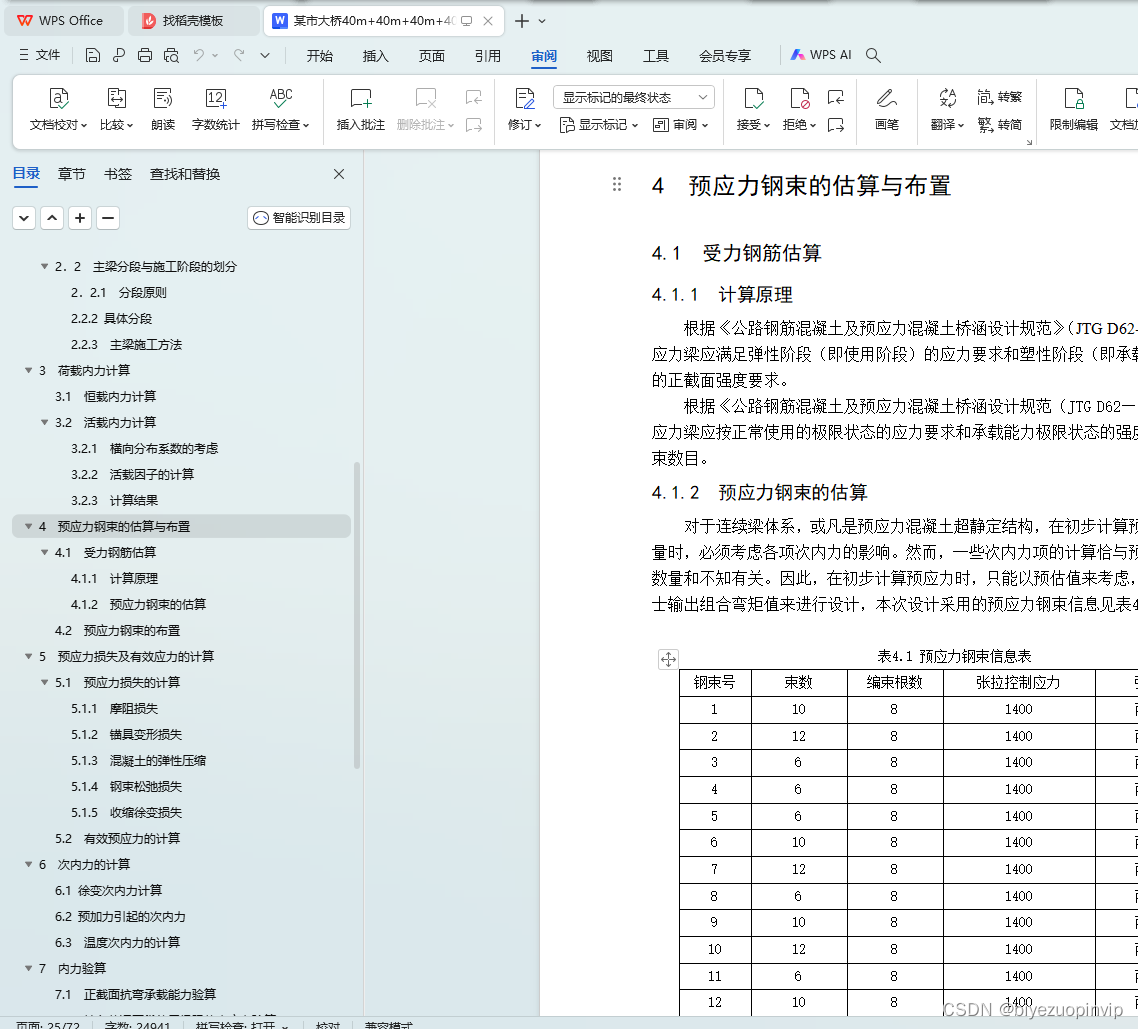1138x1029 pixels.
Task: Click the down chevron button in outline panel
Action: pyautogui.click(x=24, y=218)
